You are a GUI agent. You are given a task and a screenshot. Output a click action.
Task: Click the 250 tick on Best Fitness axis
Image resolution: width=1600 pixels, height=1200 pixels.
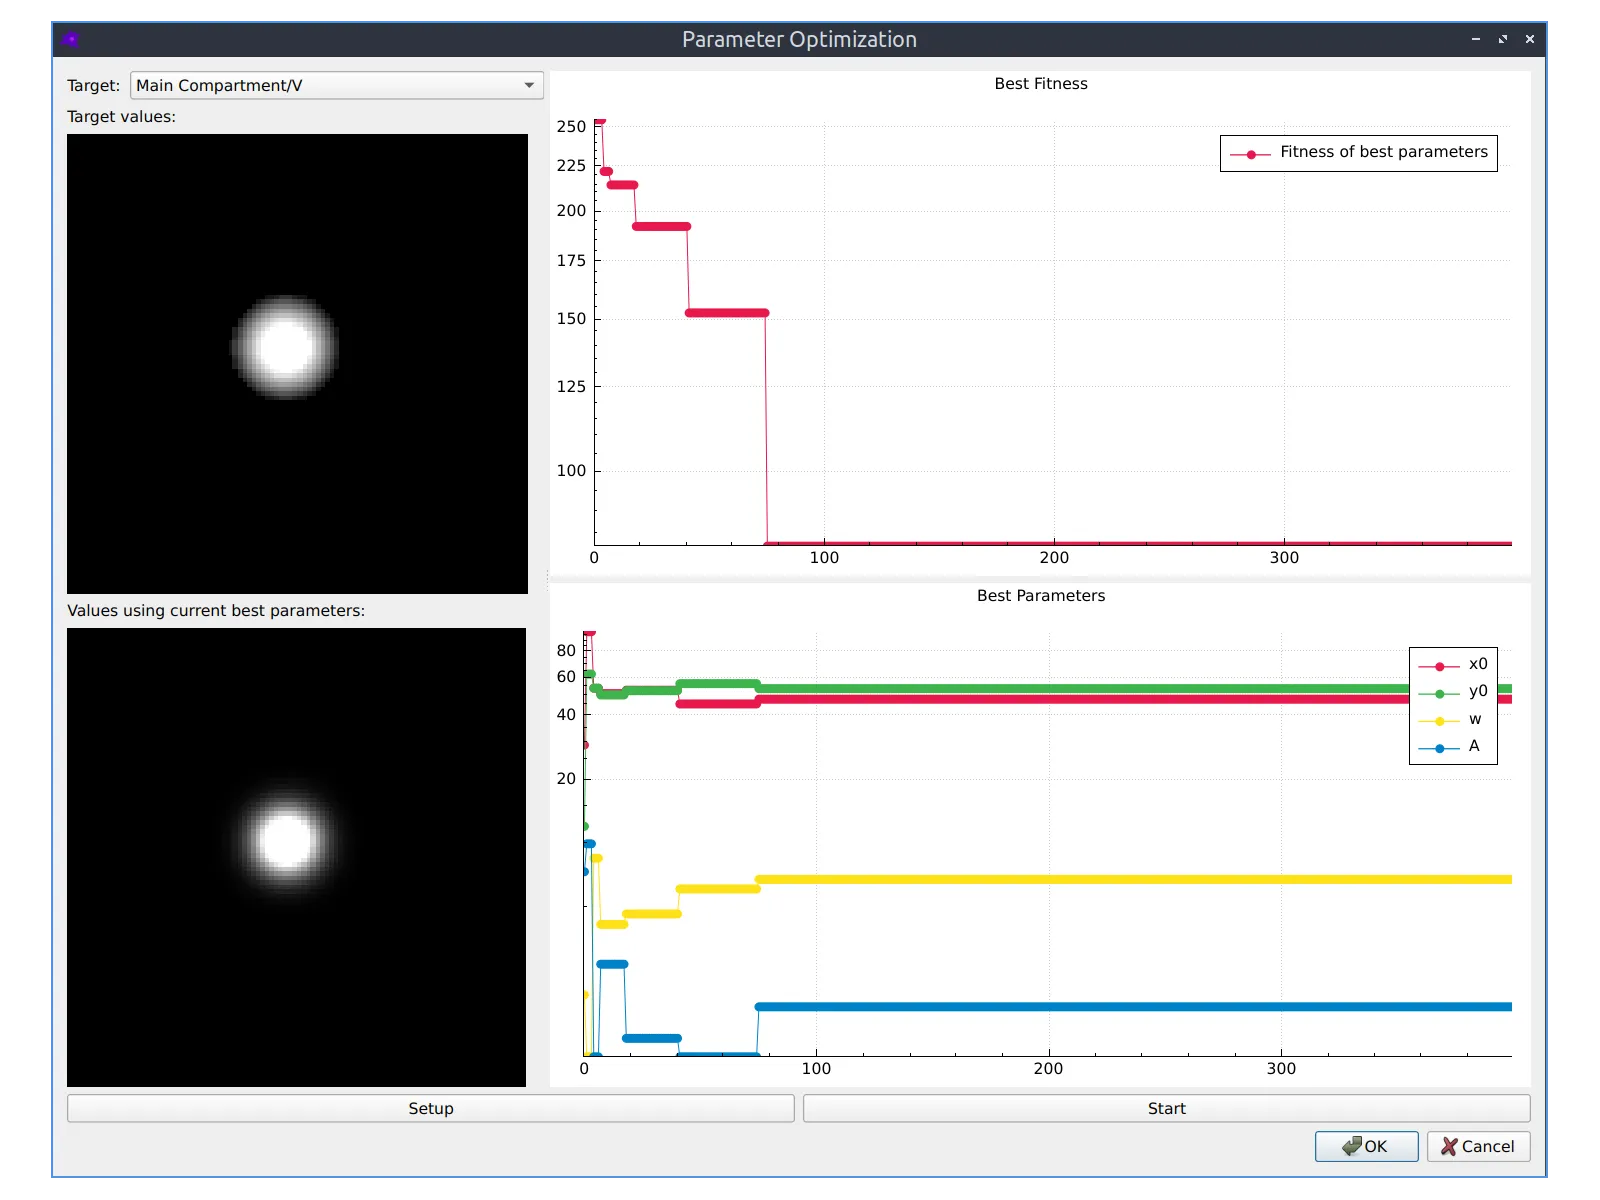571,127
